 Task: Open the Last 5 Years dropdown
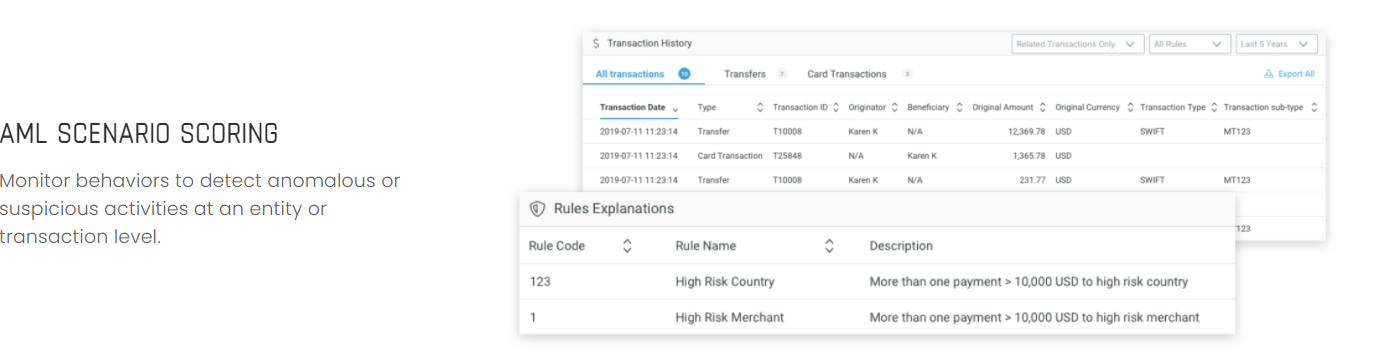pos(1276,44)
